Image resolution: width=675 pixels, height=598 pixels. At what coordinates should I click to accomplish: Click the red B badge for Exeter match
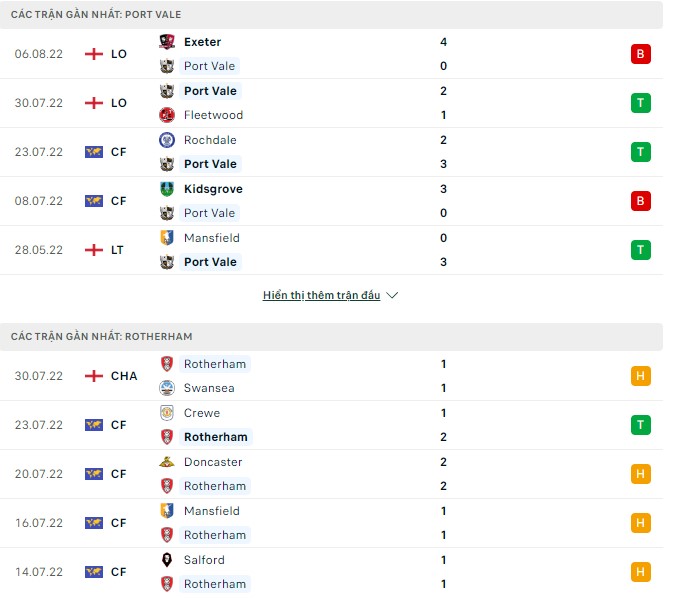641,54
